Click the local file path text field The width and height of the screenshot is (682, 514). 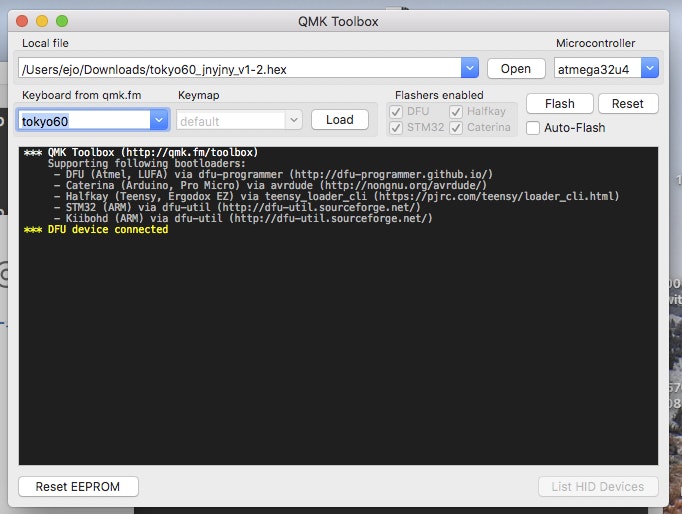coord(238,68)
